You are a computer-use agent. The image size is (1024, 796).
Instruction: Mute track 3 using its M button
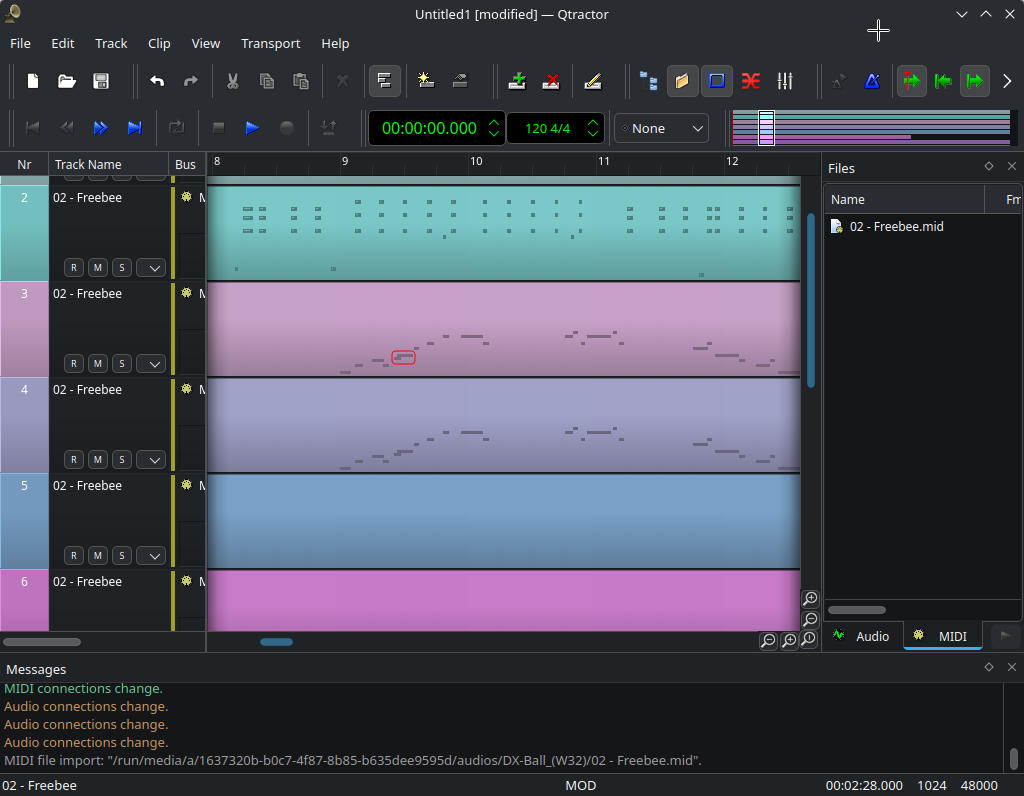[98, 363]
